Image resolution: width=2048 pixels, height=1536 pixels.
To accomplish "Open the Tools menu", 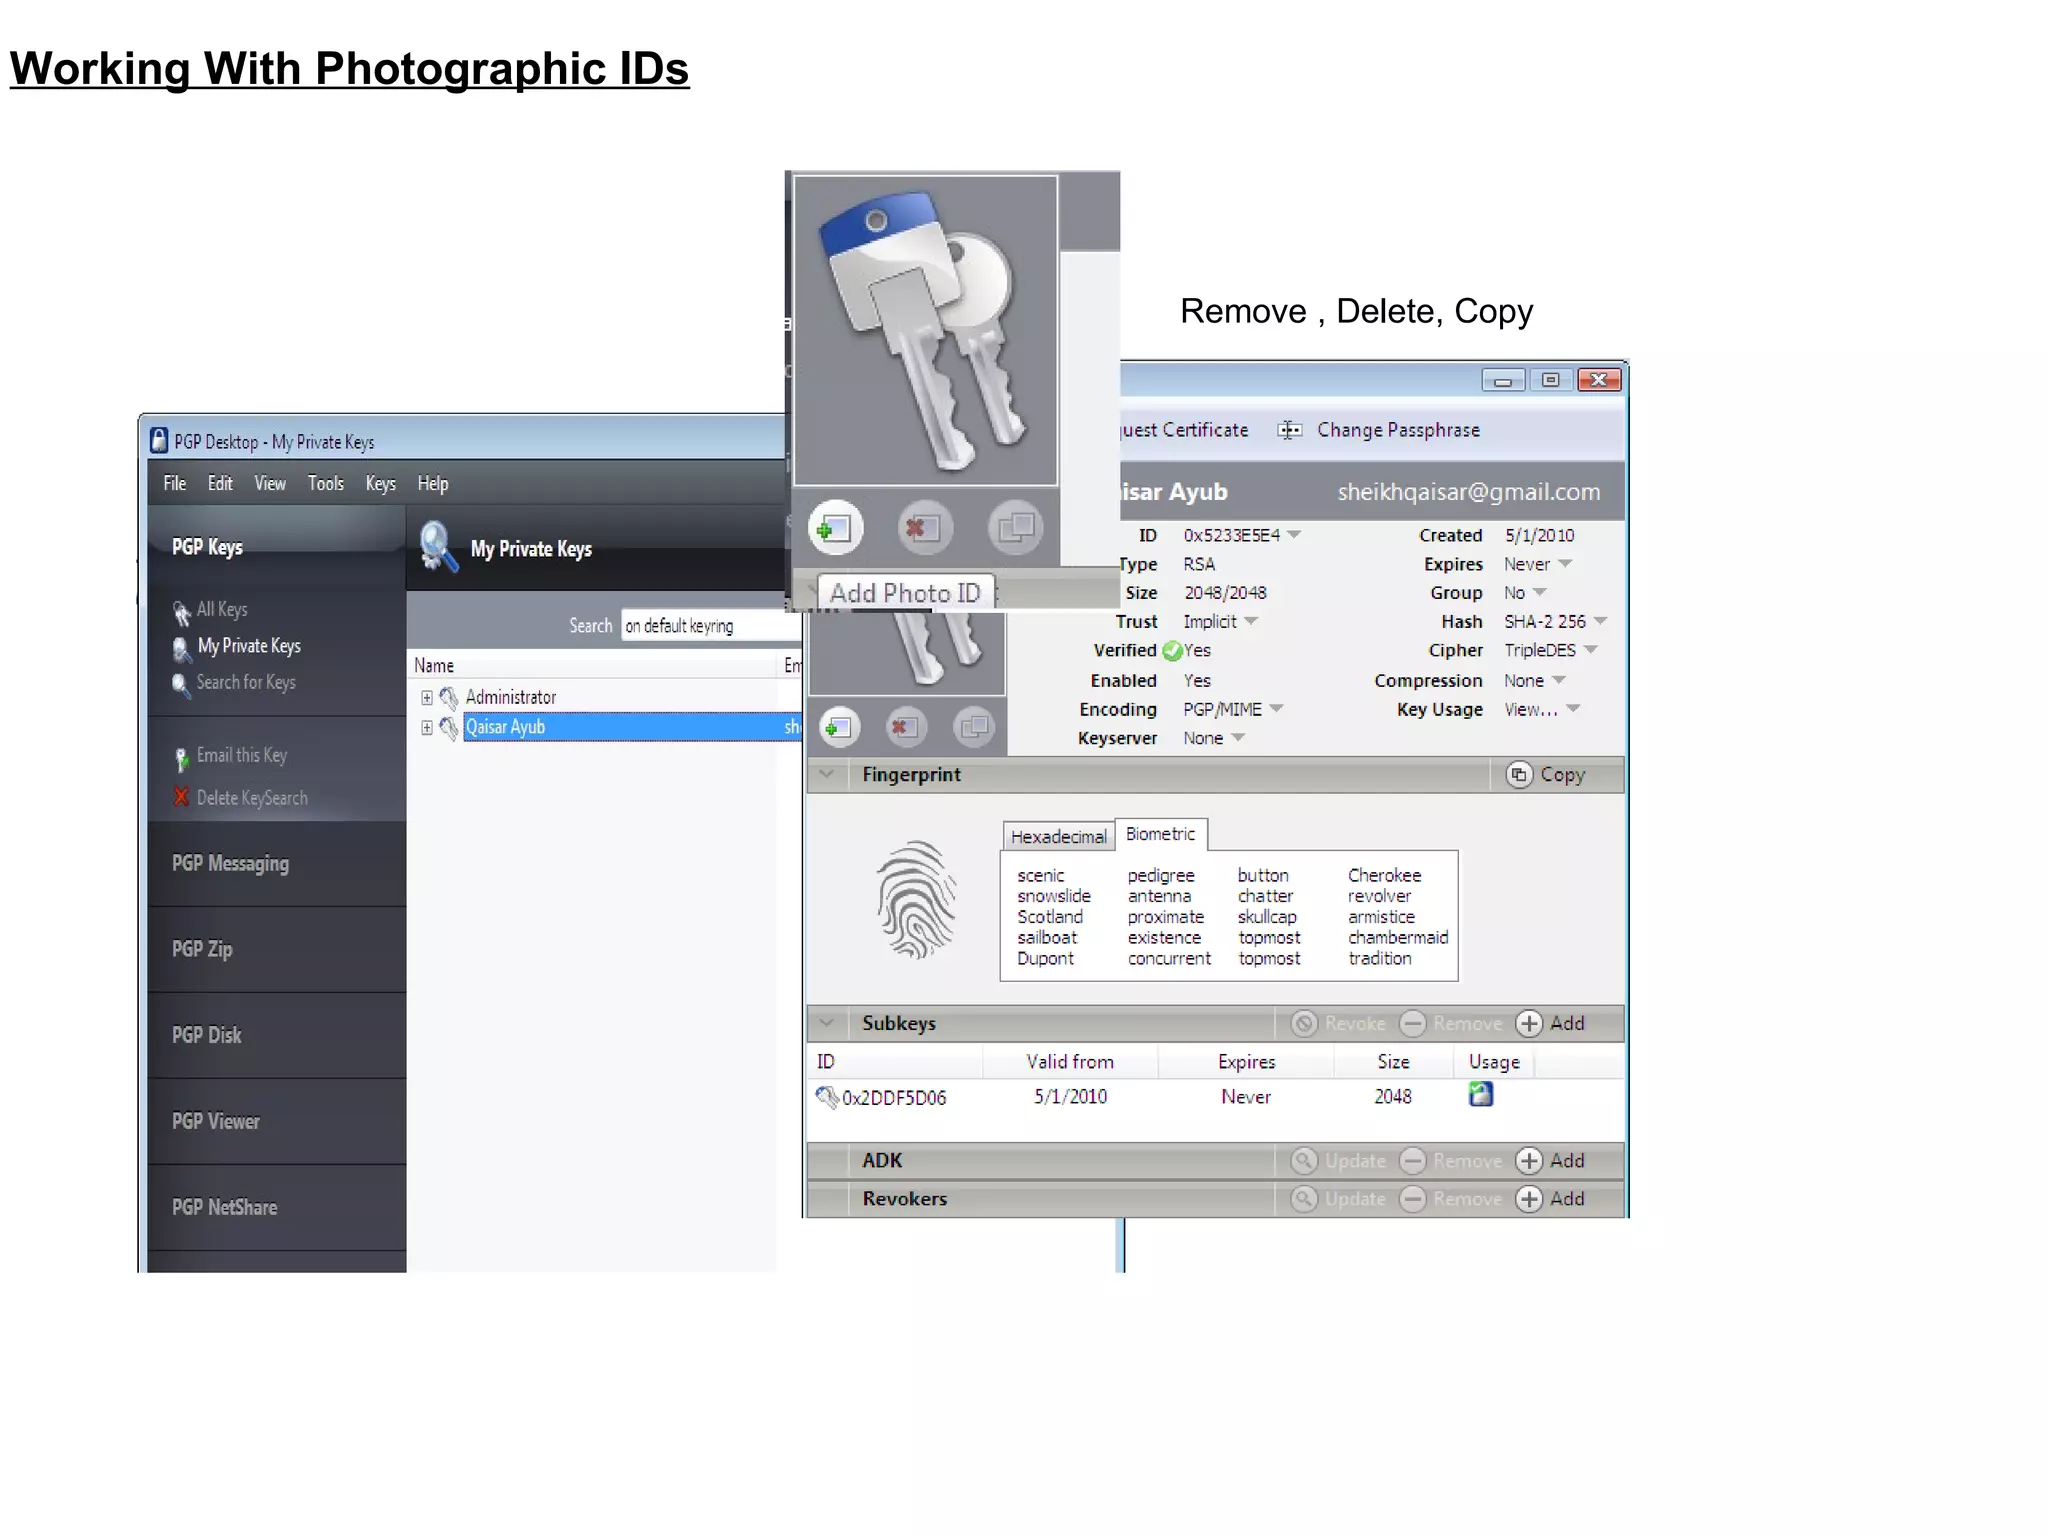I will tap(326, 483).
